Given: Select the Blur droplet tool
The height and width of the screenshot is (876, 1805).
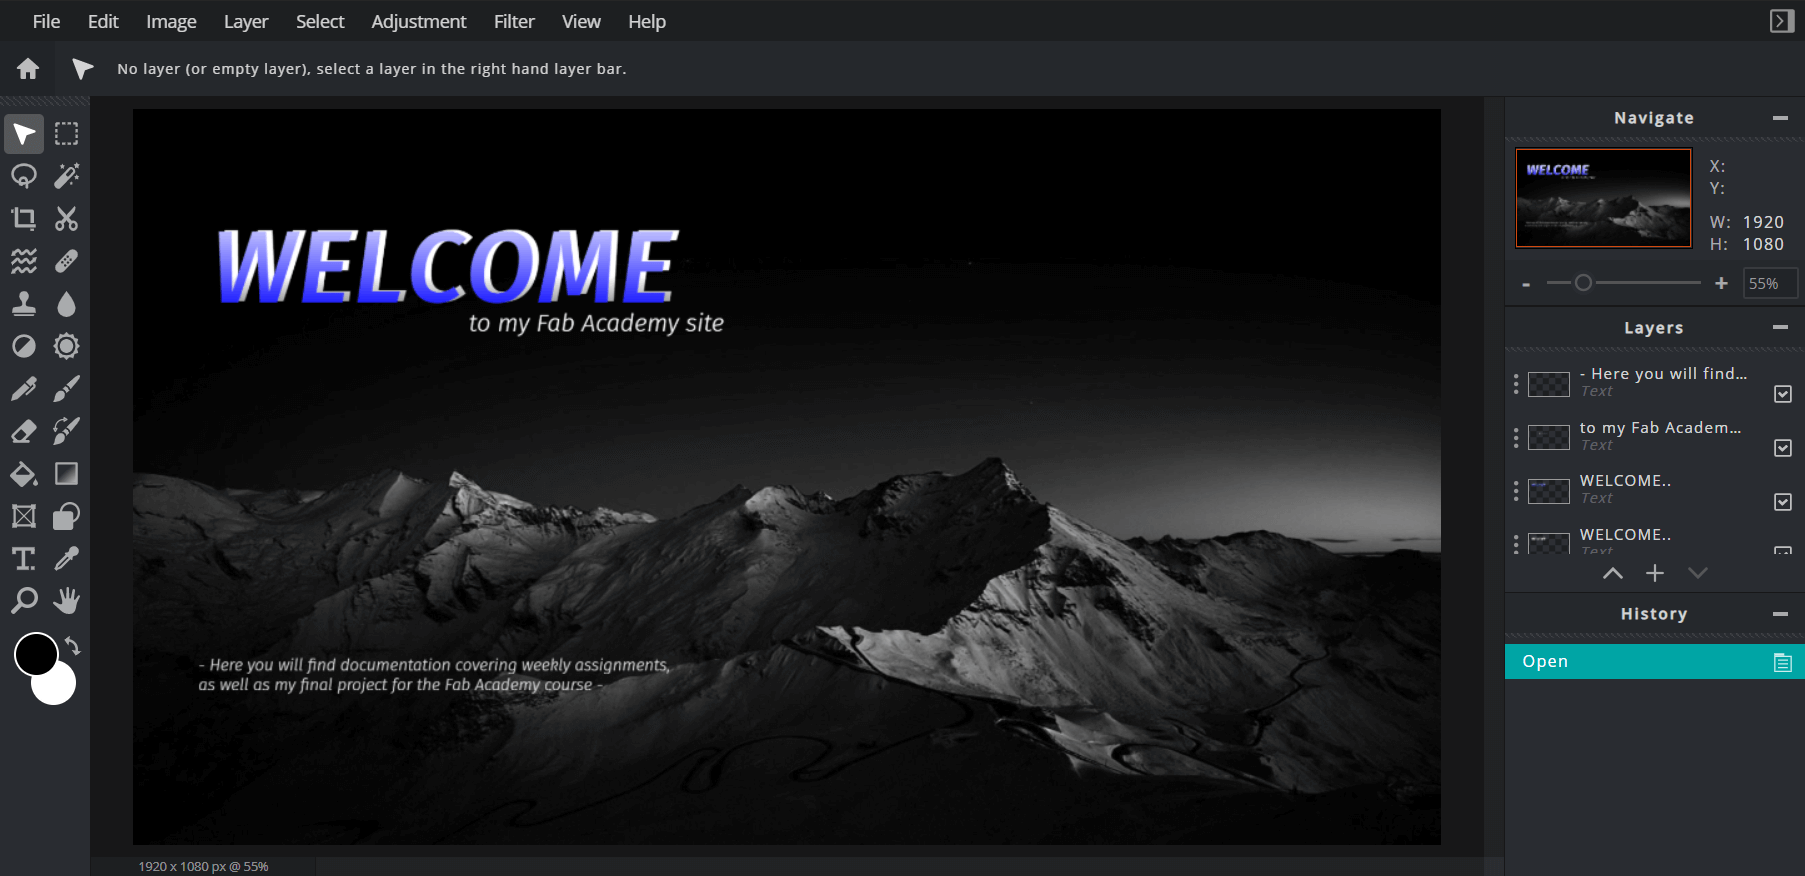Looking at the screenshot, I should 67,304.
